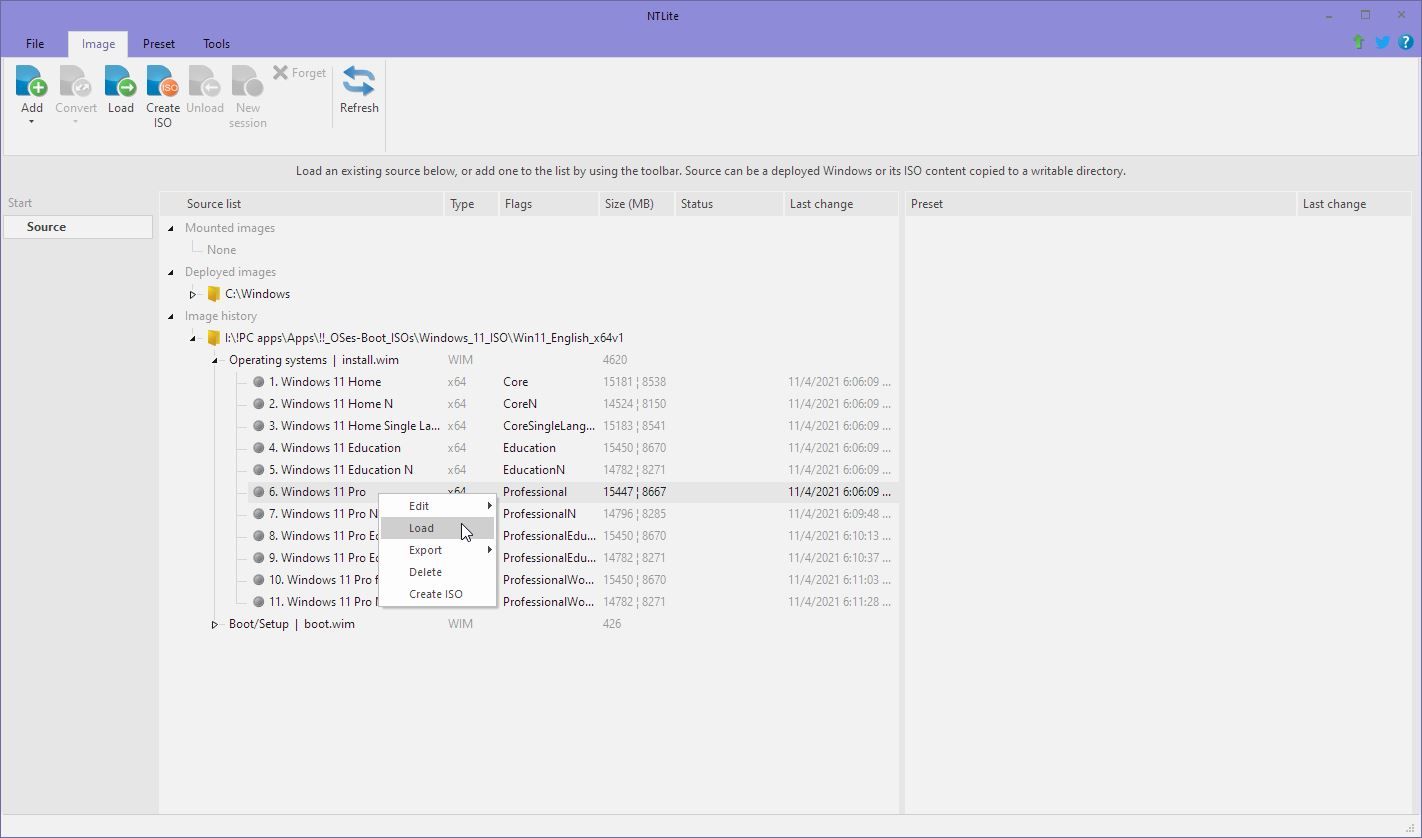Viewport: 1422px width, 838px height.
Task: Sort by Size (MB) column header
Action: (x=637, y=204)
